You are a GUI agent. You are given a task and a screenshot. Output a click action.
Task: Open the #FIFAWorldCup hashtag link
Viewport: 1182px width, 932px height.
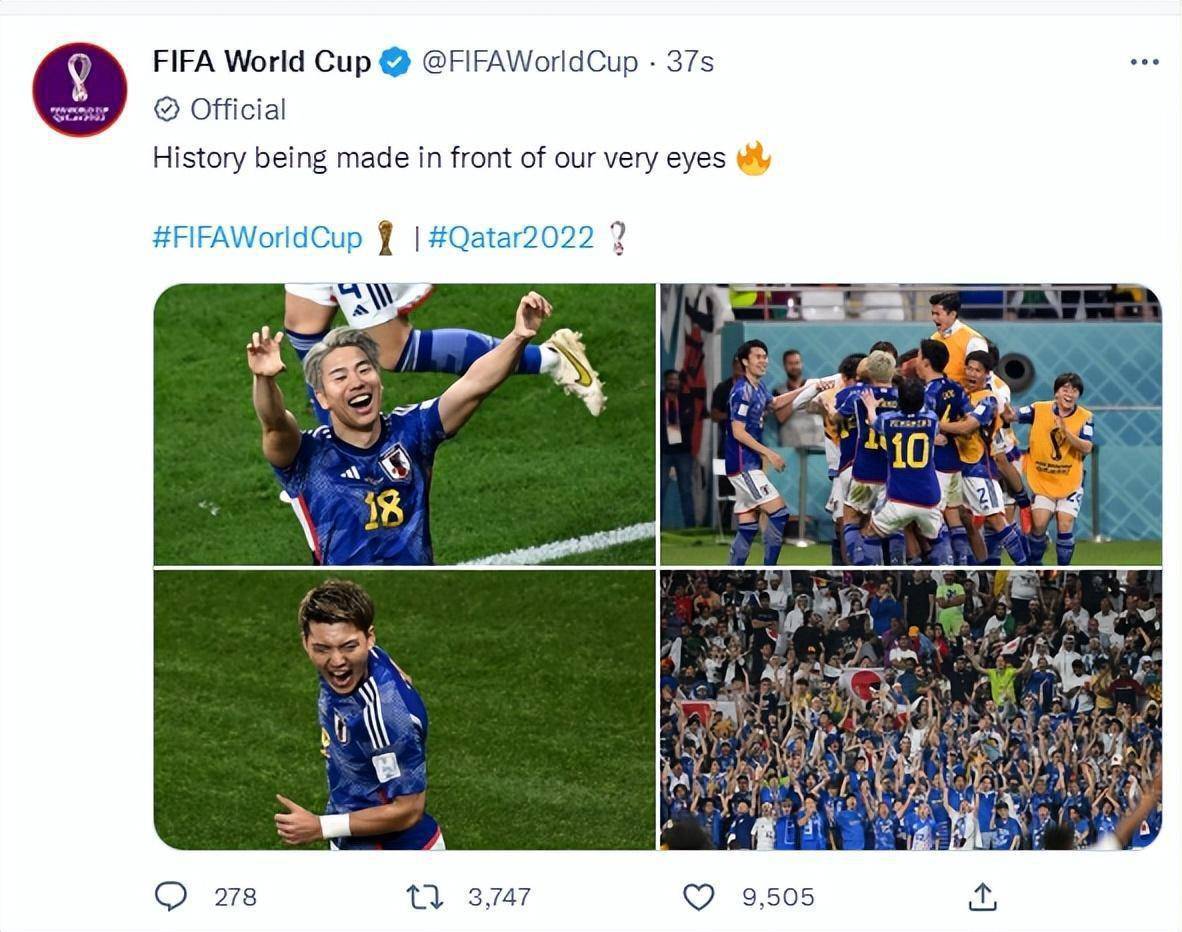257,238
